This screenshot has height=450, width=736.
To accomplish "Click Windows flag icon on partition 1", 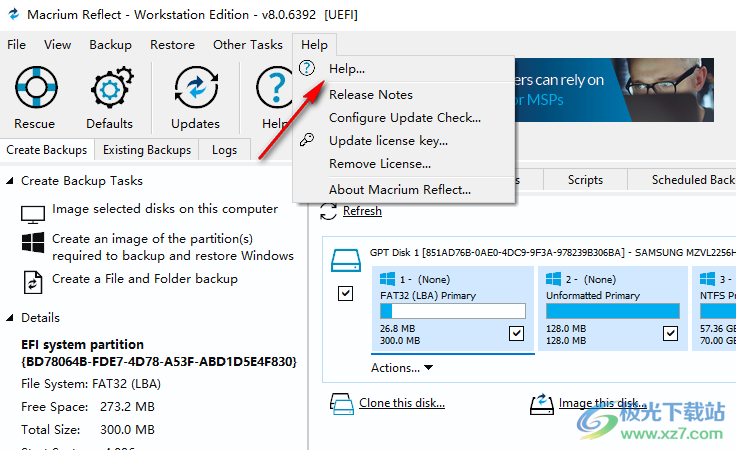I will [x=387, y=279].
